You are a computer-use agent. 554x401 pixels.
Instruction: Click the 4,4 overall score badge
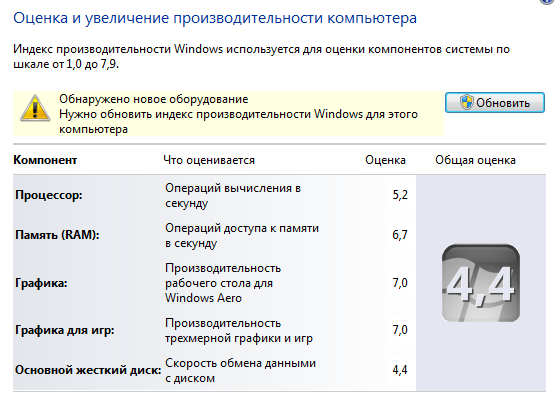(x=481, y=283)
